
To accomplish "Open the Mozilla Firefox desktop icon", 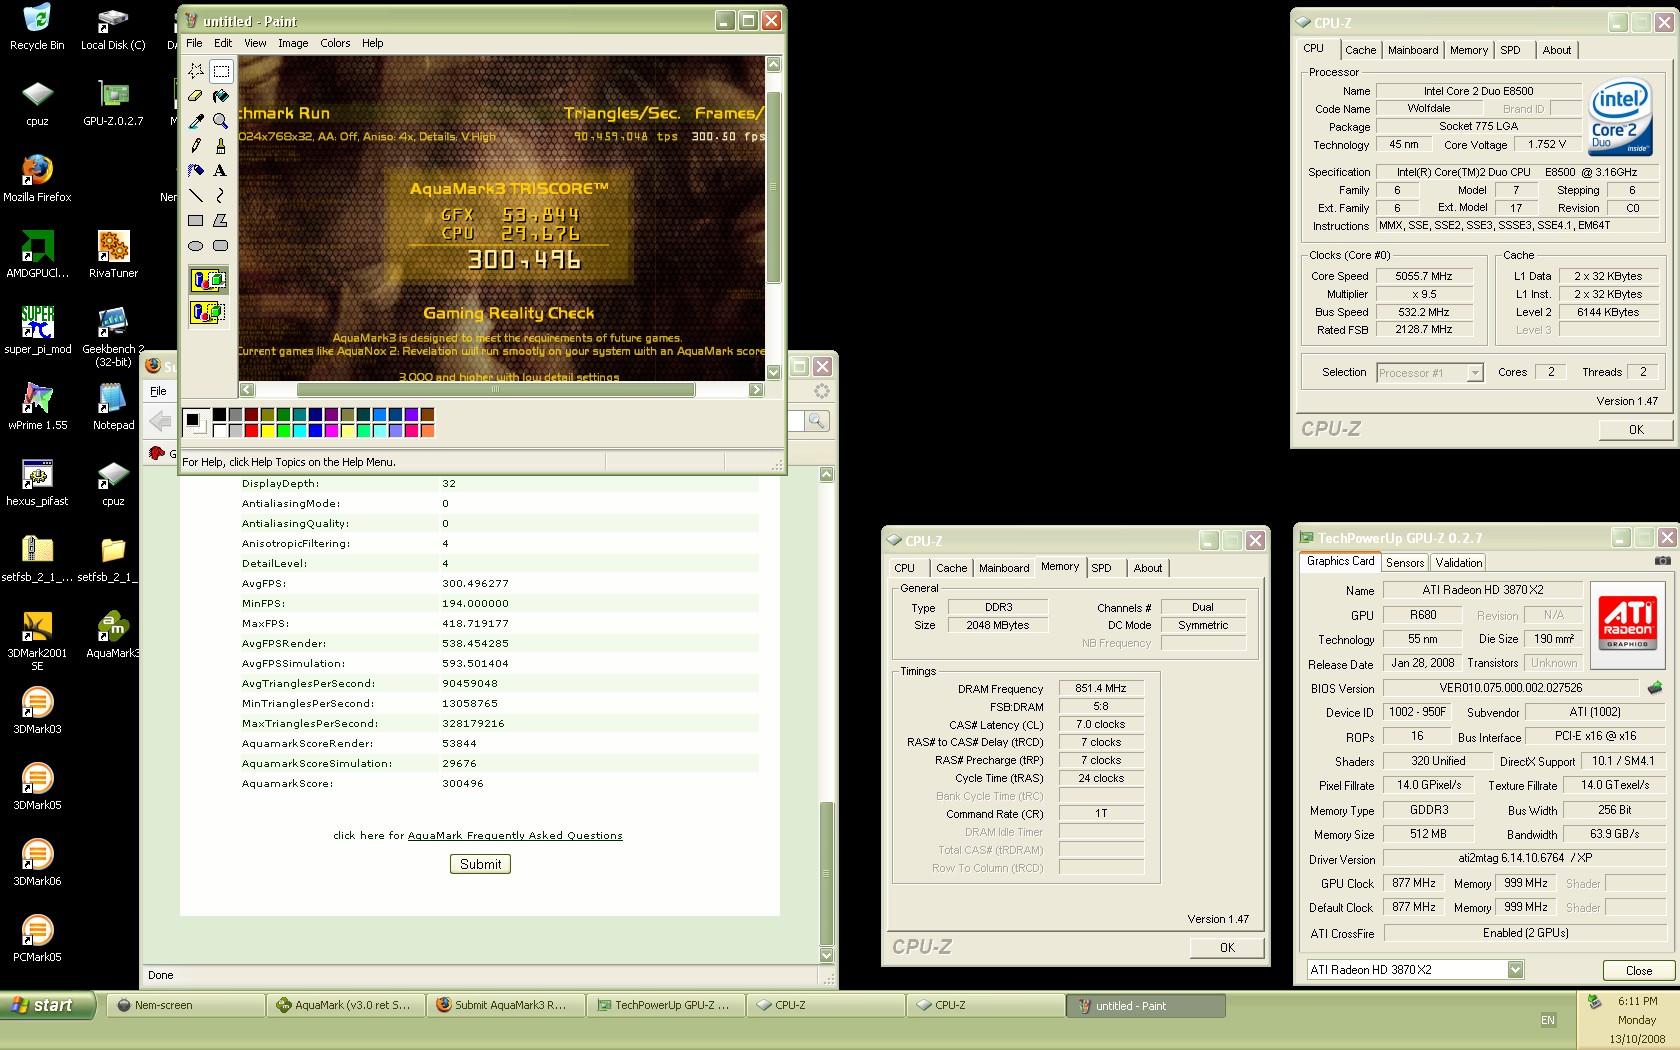I will click(37, 178).
